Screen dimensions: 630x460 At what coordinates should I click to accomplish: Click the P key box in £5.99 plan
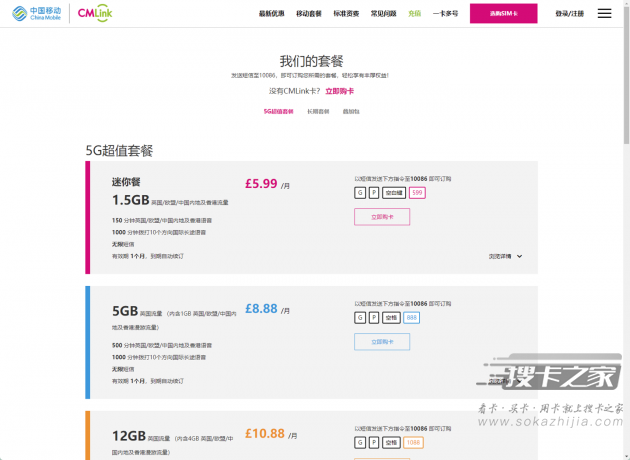point(374,193)
